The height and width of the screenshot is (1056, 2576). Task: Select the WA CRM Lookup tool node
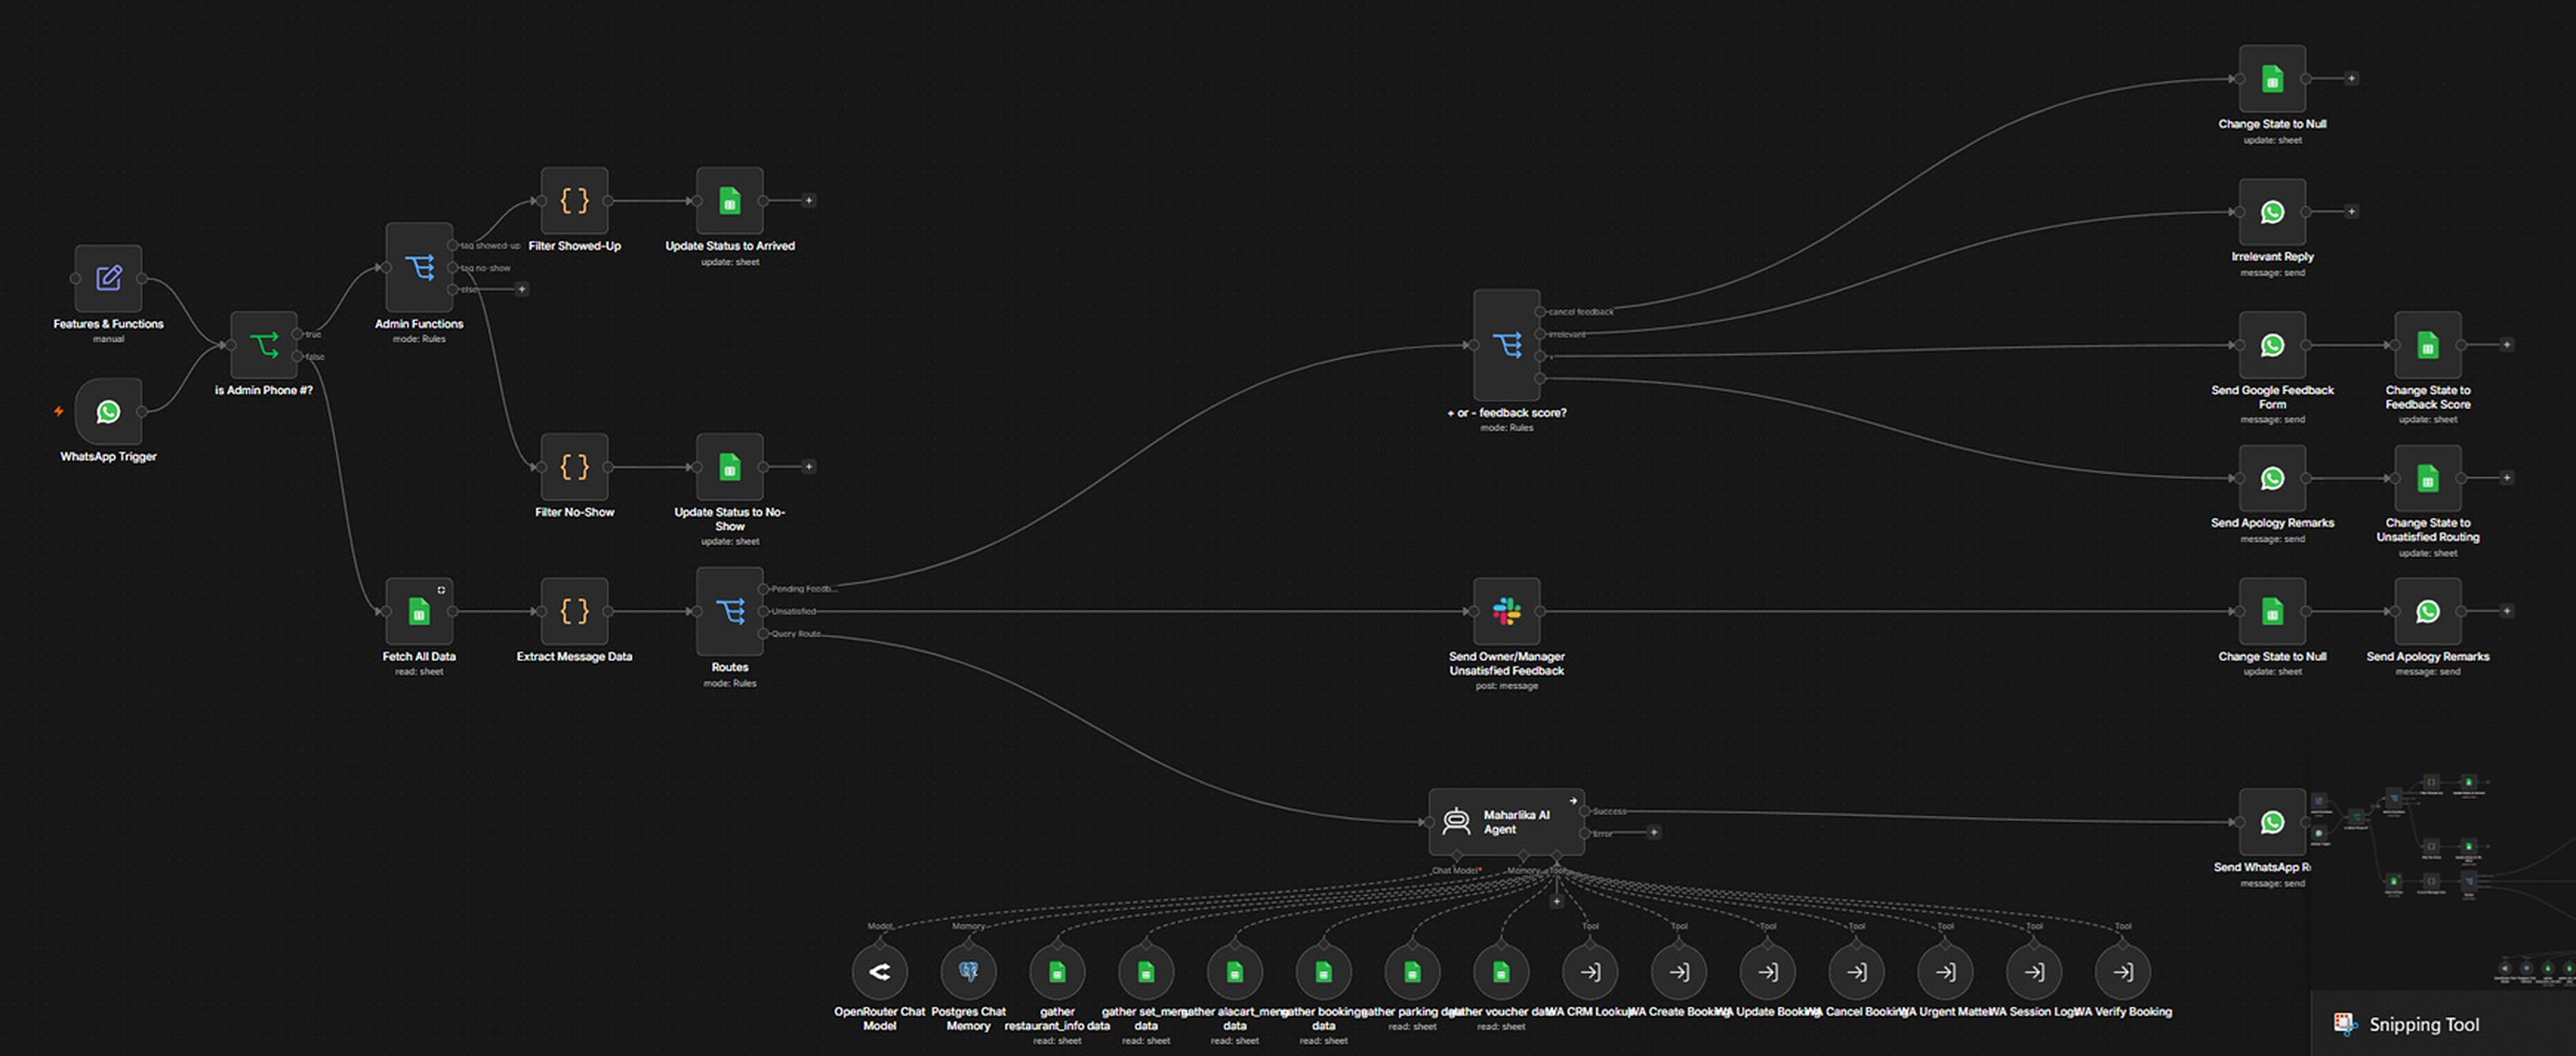pyautogui.click(x=1590, y=971)
